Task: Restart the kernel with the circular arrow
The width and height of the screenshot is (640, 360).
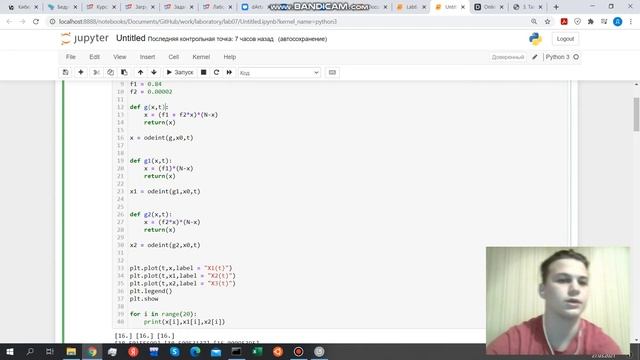Action: click(x=216, y=72)
